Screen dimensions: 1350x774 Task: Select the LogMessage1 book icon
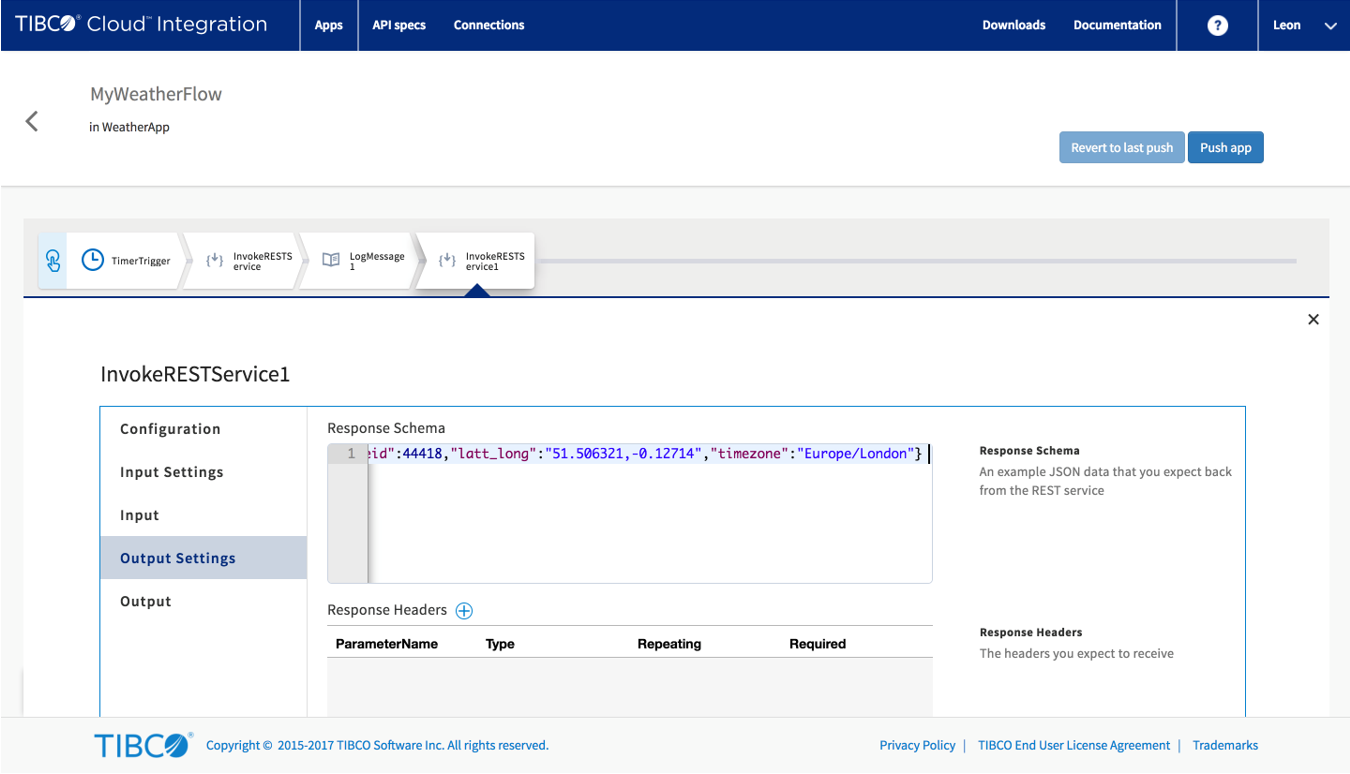(x=331, y=260)
